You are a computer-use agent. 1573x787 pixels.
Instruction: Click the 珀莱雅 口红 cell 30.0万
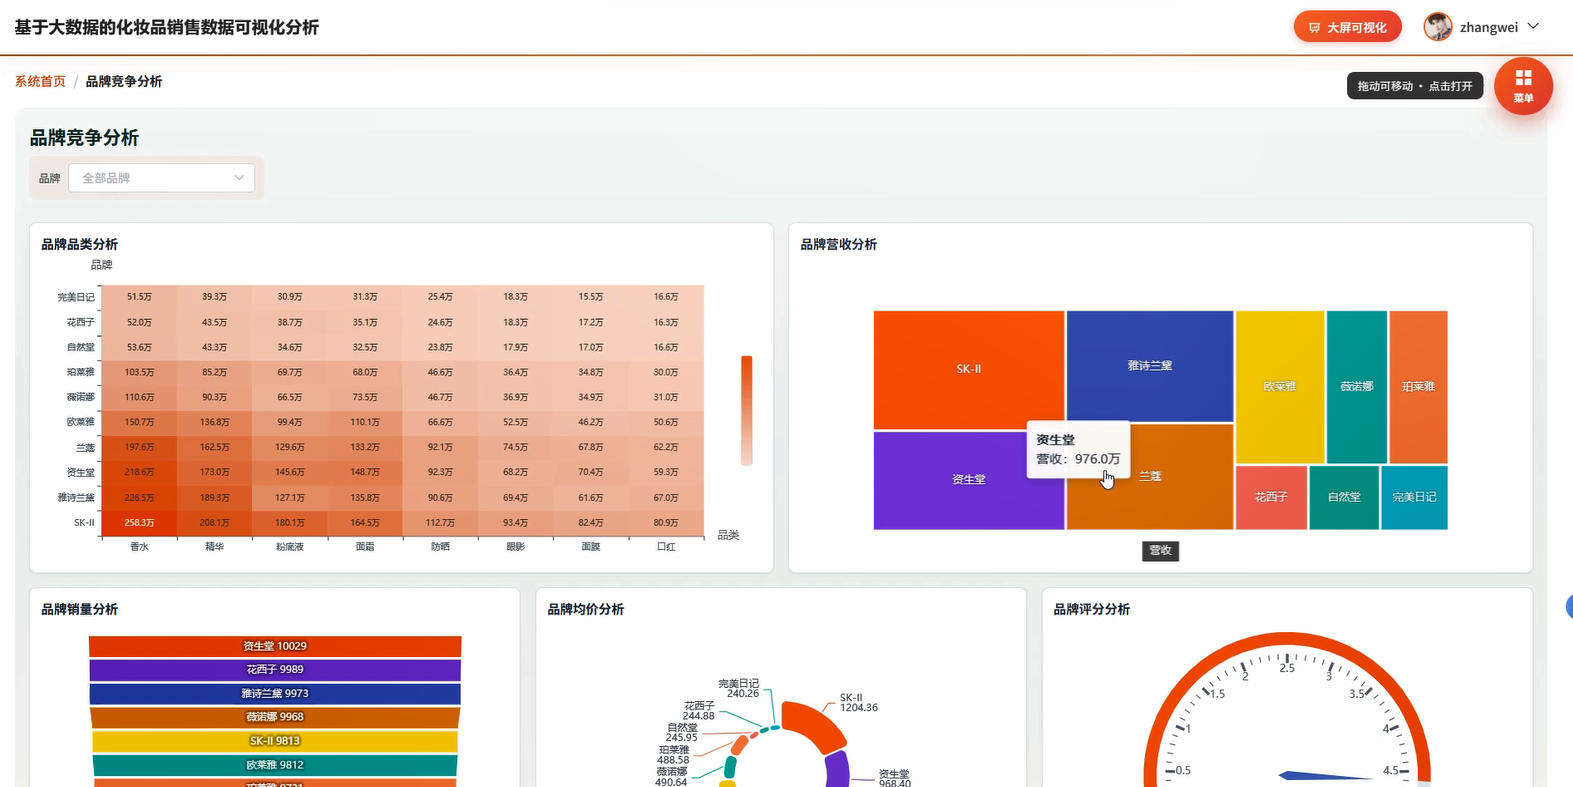click(x=666, y=373)
